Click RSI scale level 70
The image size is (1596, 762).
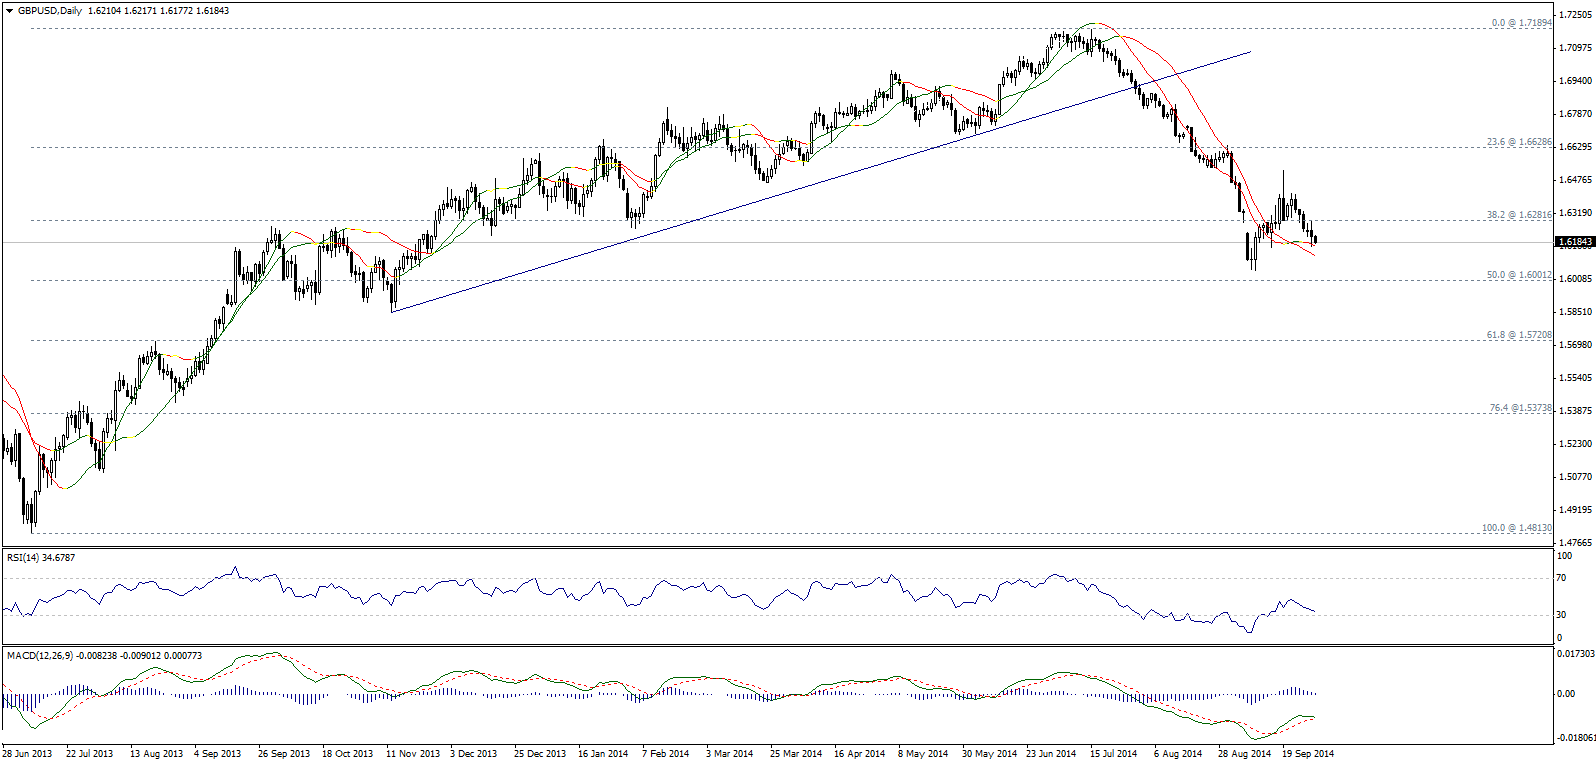click(1562, 579)
